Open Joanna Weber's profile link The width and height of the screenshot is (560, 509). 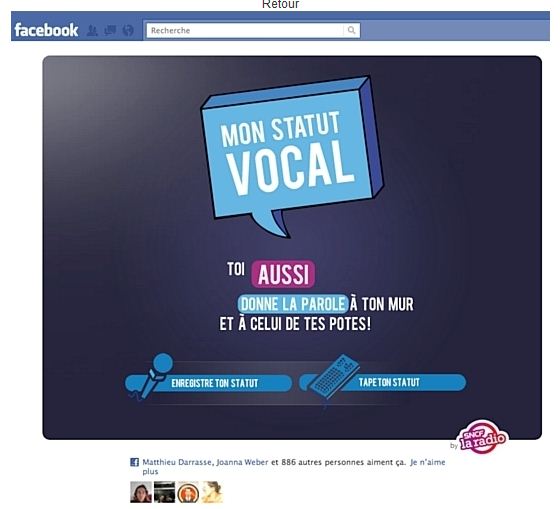pyautogui.click(x=242, y=462)
